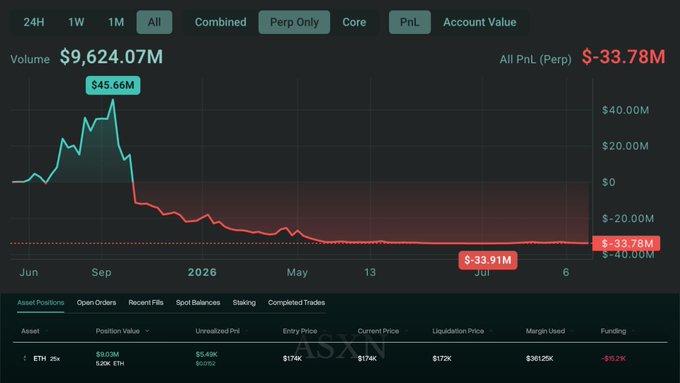Click the May x-axis label

click(x=298, y=272)
